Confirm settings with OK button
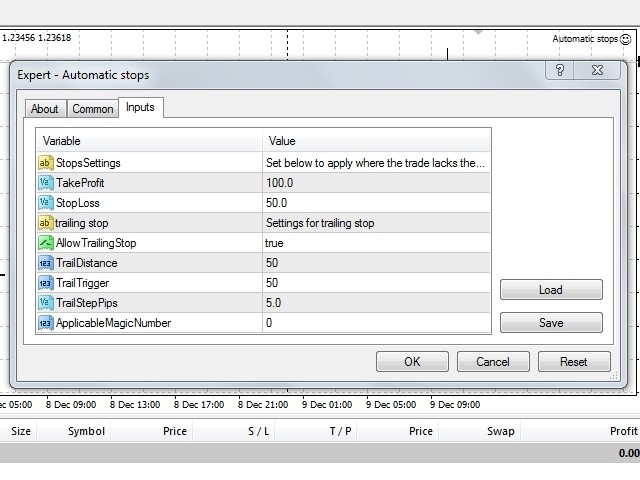This screenshot has height=480, width=640. point(412,362)
